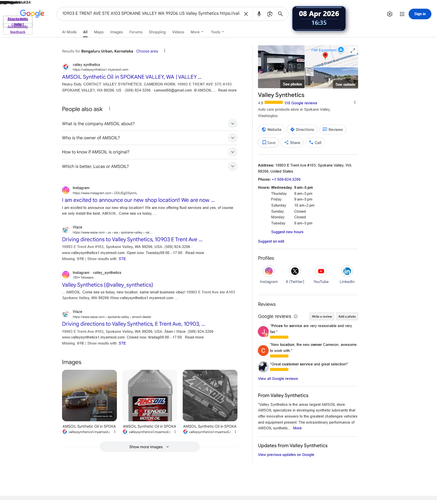Click Suggest an edit link
Viewport: 440px width, 500px height.
tap(271, 241)
